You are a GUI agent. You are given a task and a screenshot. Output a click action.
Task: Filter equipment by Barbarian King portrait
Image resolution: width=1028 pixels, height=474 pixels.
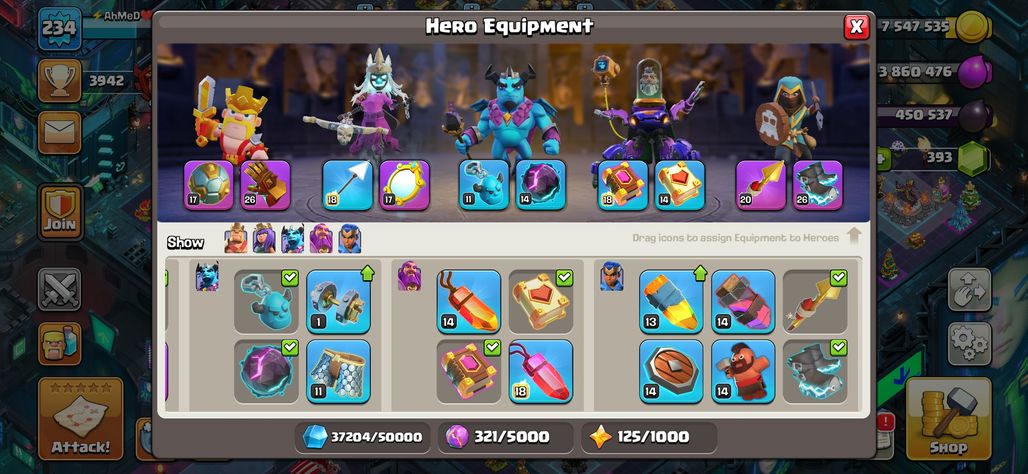coord(236,239)
